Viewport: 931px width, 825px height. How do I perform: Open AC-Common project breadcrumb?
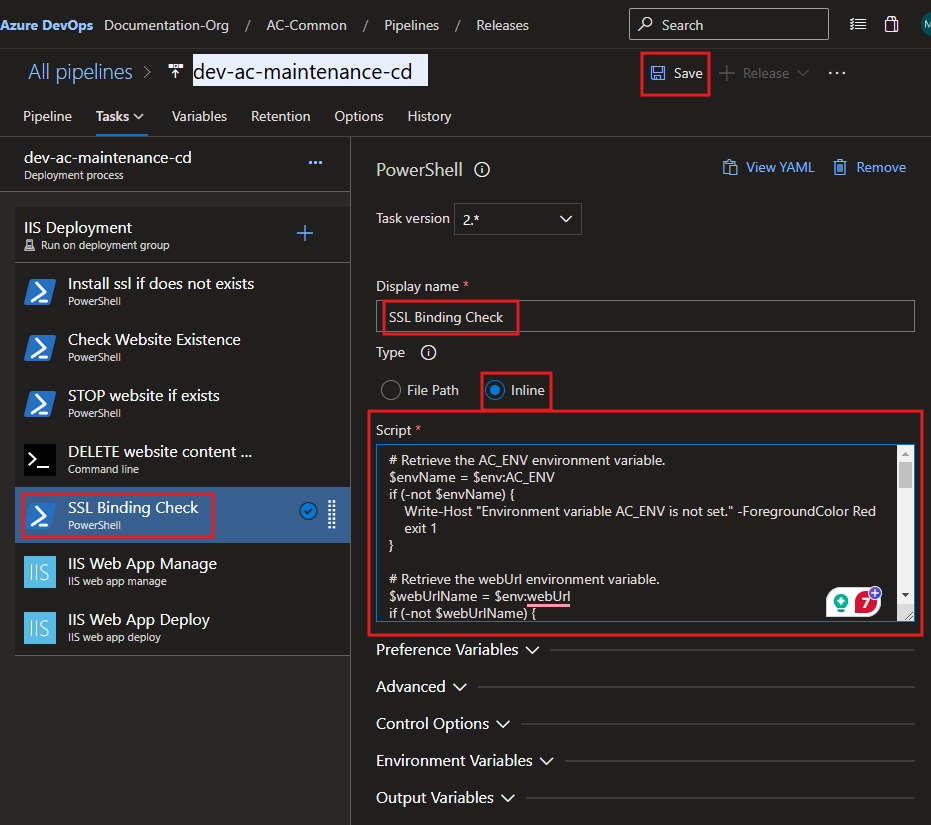click(x=306, y=25)
